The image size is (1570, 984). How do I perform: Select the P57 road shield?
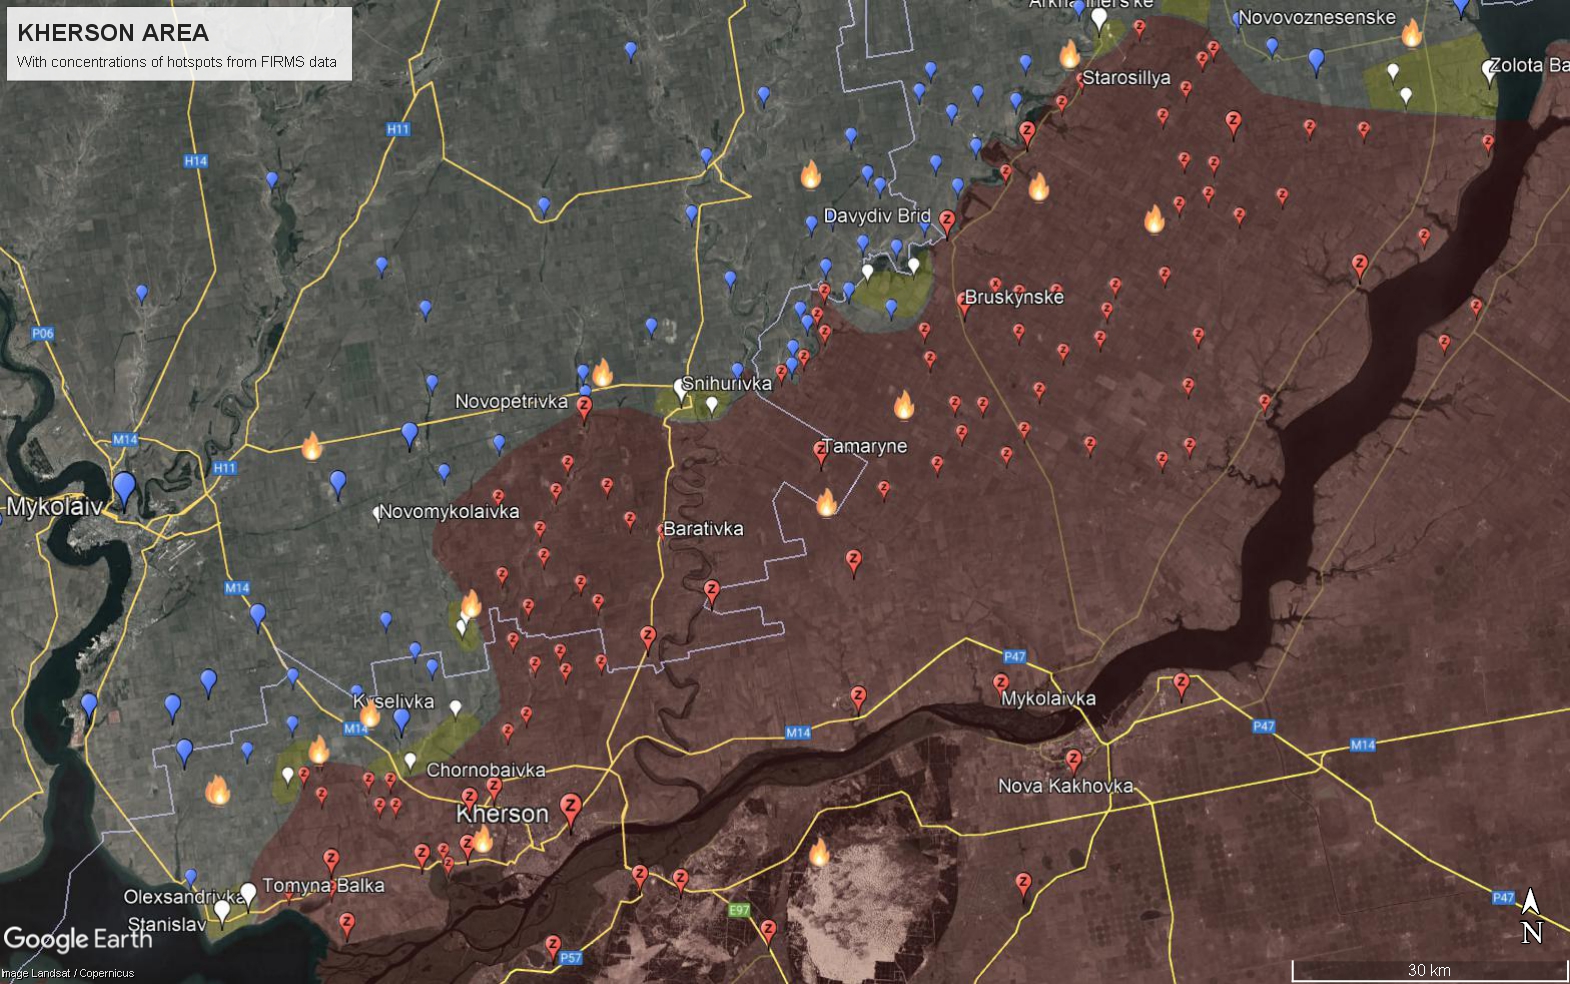[570, 958]
